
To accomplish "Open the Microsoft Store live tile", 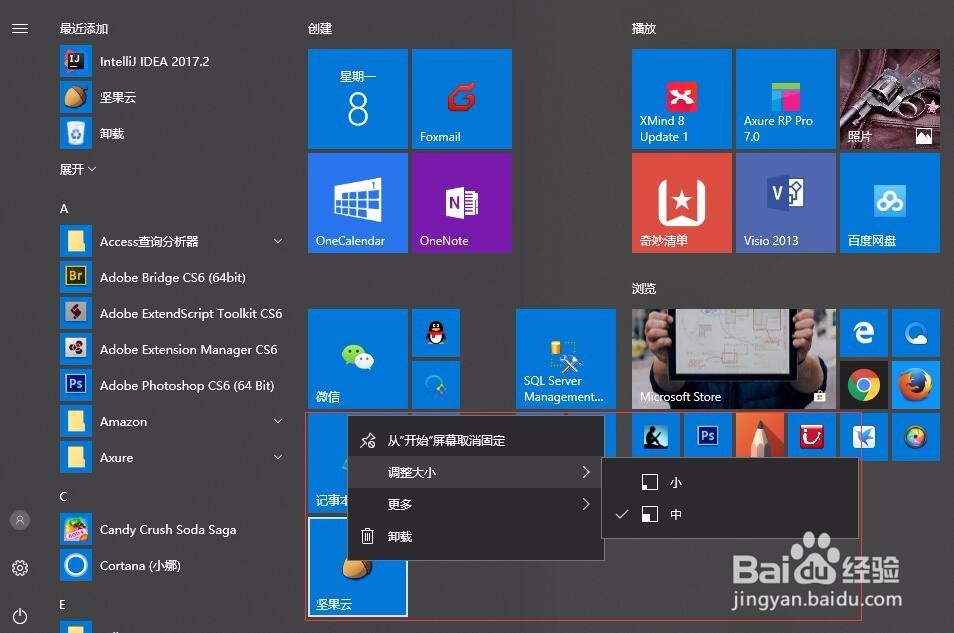I will point(734,358).
